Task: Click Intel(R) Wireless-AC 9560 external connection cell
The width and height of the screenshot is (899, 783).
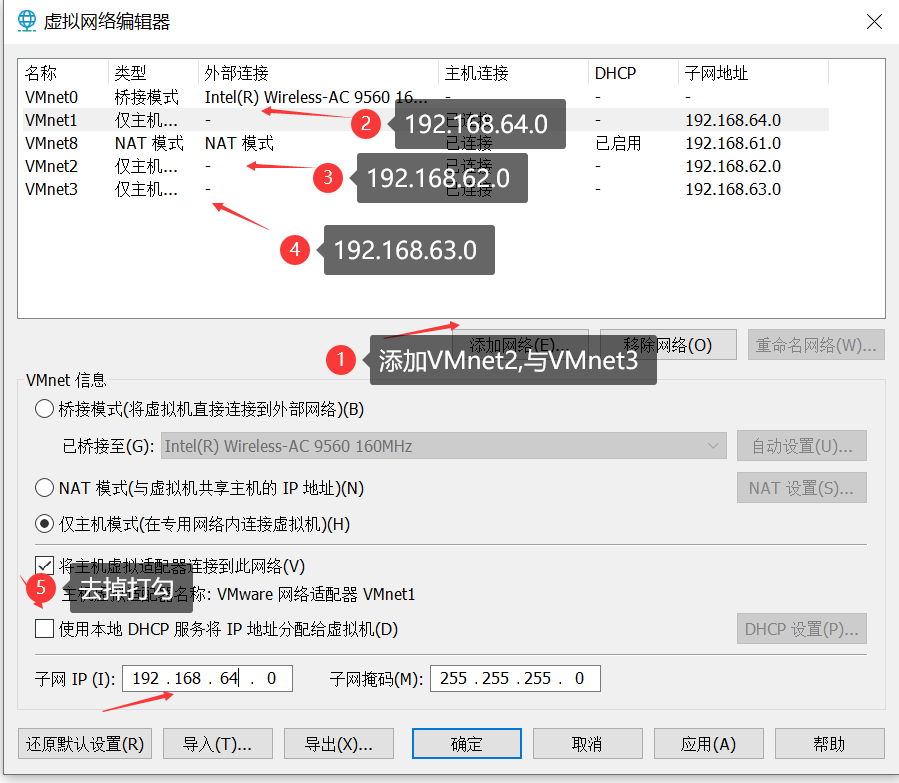Action: click(x=316, y=97)
